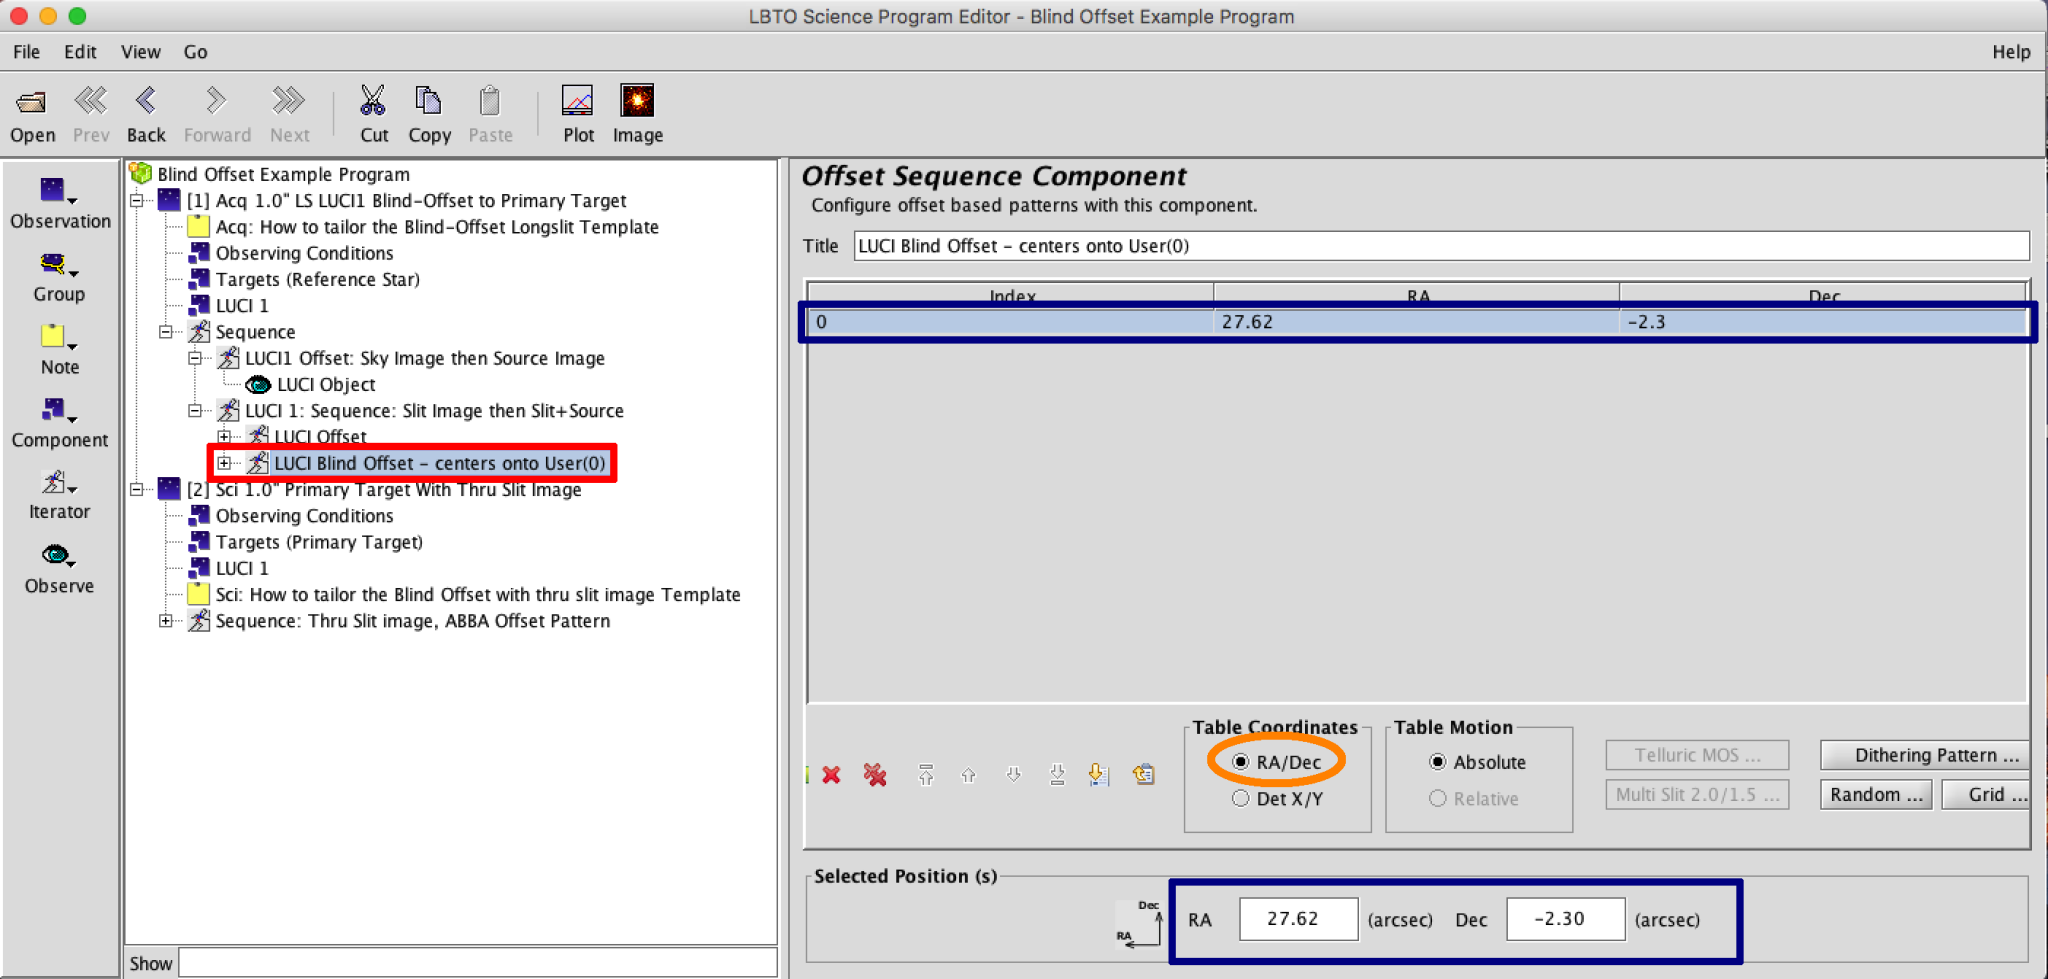This screenshot has width=2048, height=979.
Task: Expand the LUCI Blind Offset node
Action: click(x=225, y=463)
